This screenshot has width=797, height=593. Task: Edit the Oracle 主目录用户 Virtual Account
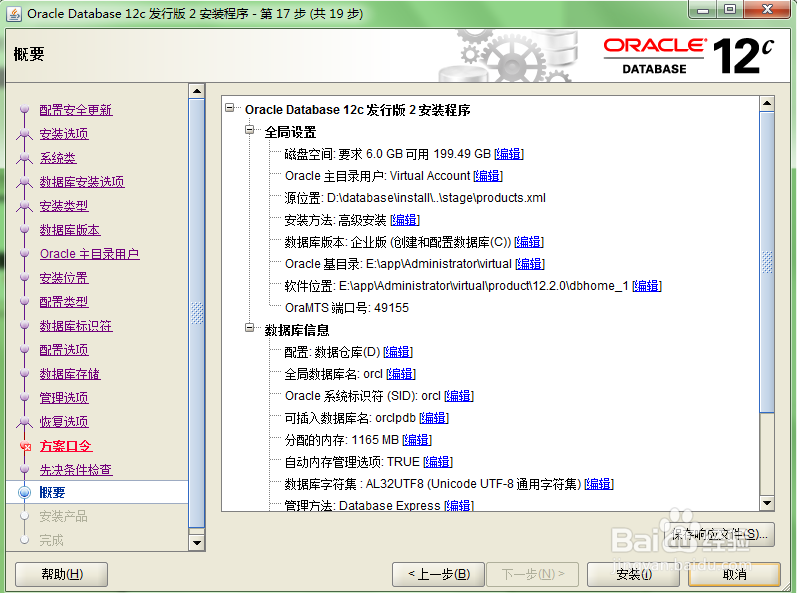pos(488,176)
